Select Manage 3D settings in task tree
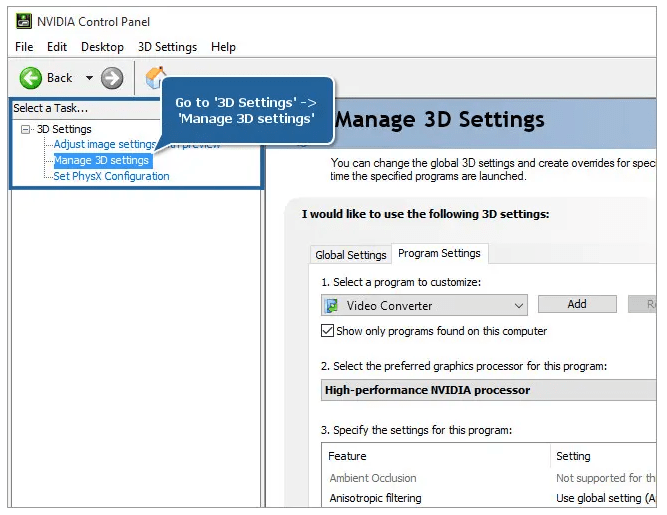The height and width of the screenshot is (515, 667). [101, 160]
